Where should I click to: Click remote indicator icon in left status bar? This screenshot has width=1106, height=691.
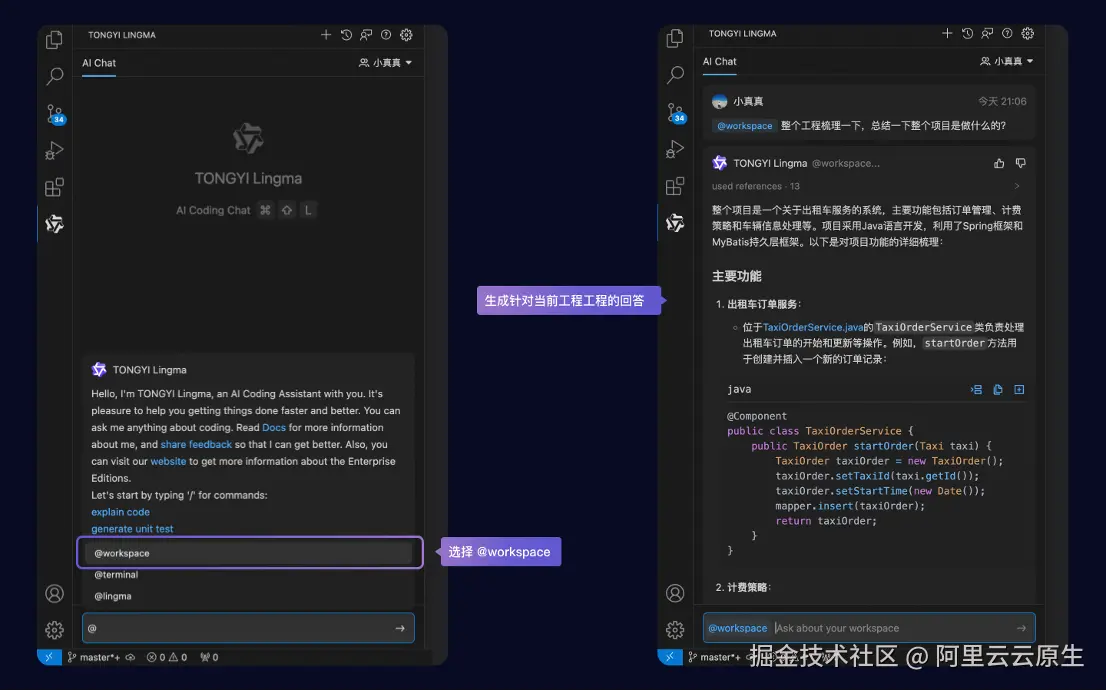tap(49, 657)
